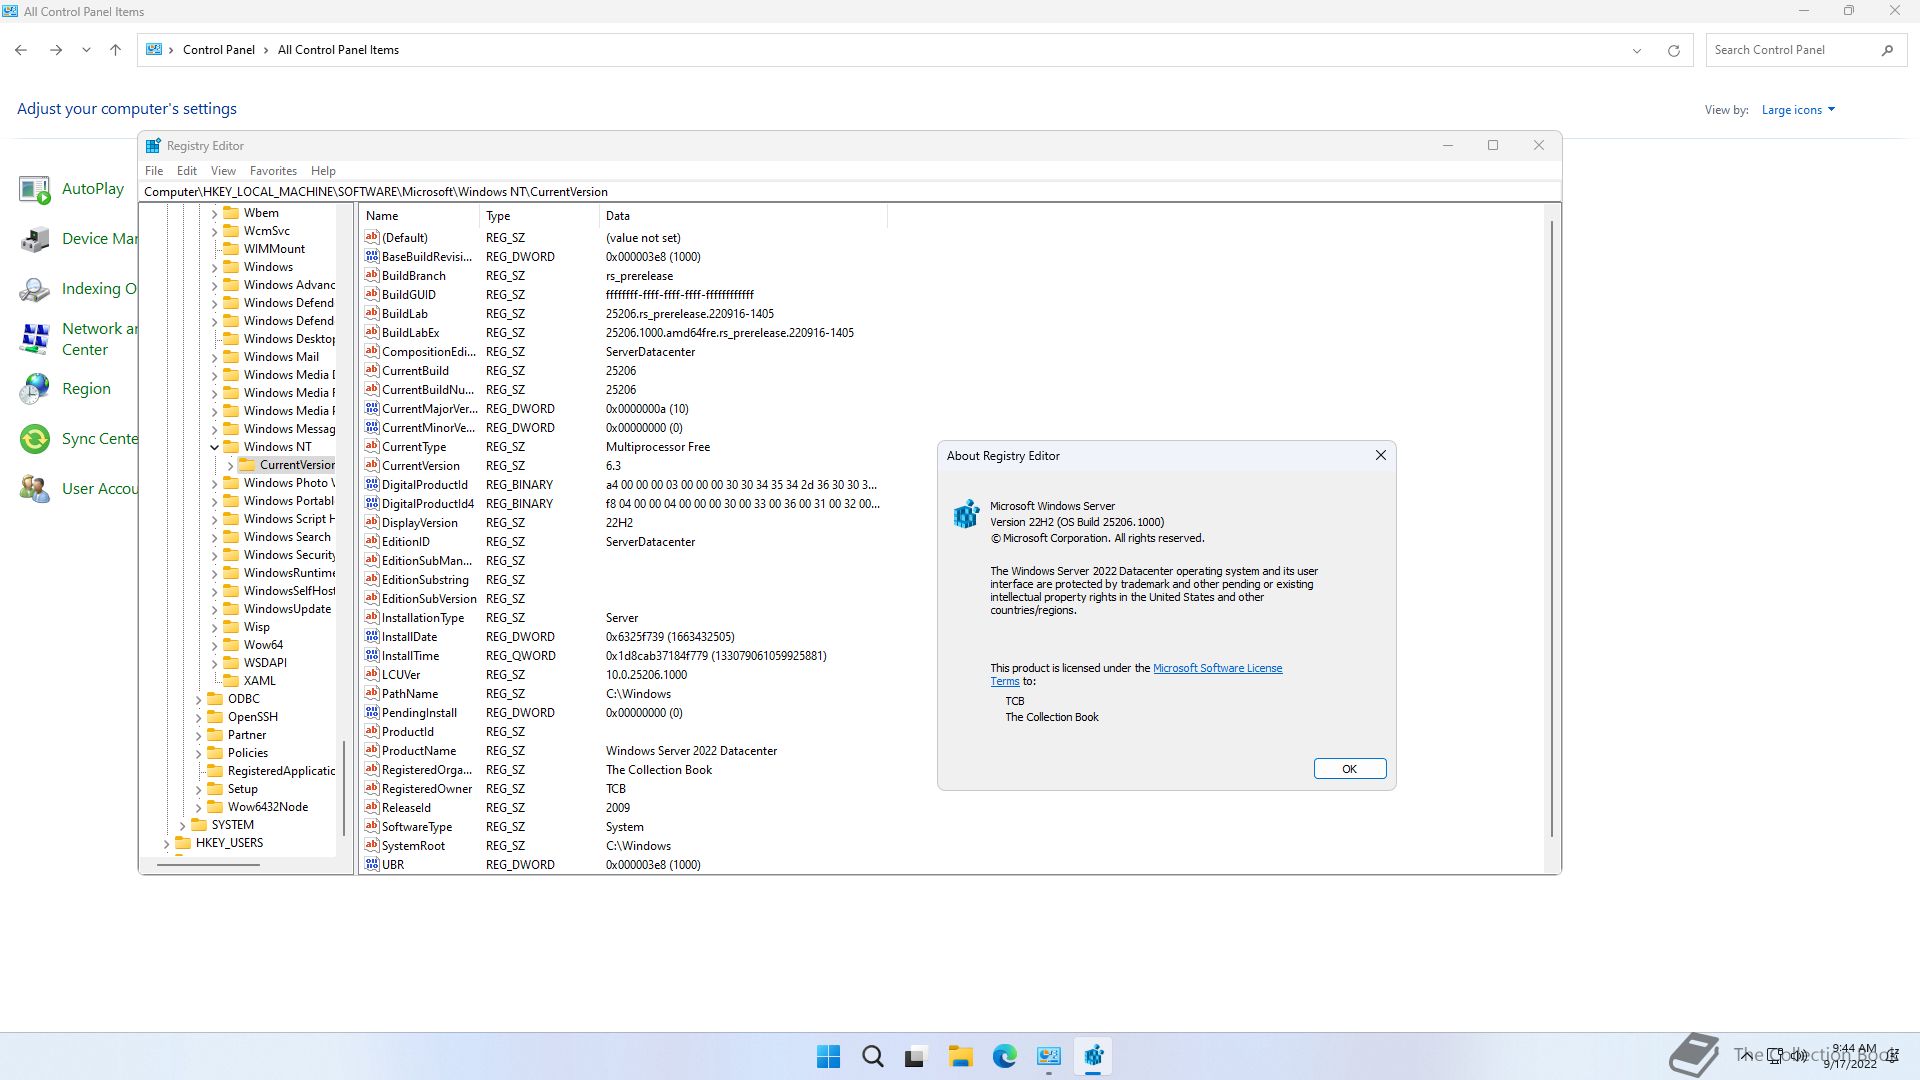Click the Windows Start button on taskbar
The image size is (1920, 1080).
tap(828, 1056)
